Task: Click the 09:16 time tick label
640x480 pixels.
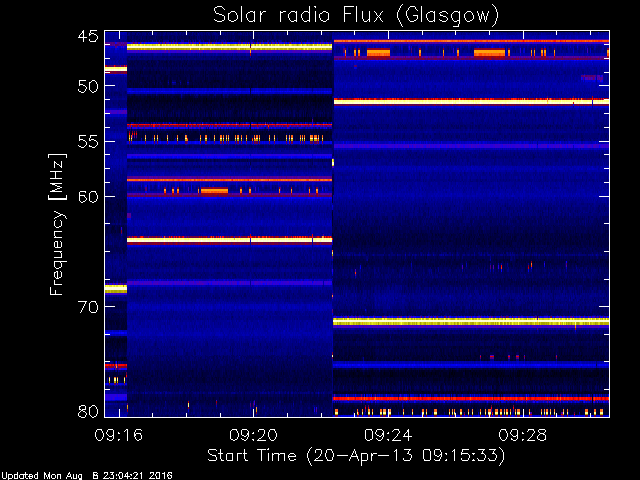Action: coord(119,435)
